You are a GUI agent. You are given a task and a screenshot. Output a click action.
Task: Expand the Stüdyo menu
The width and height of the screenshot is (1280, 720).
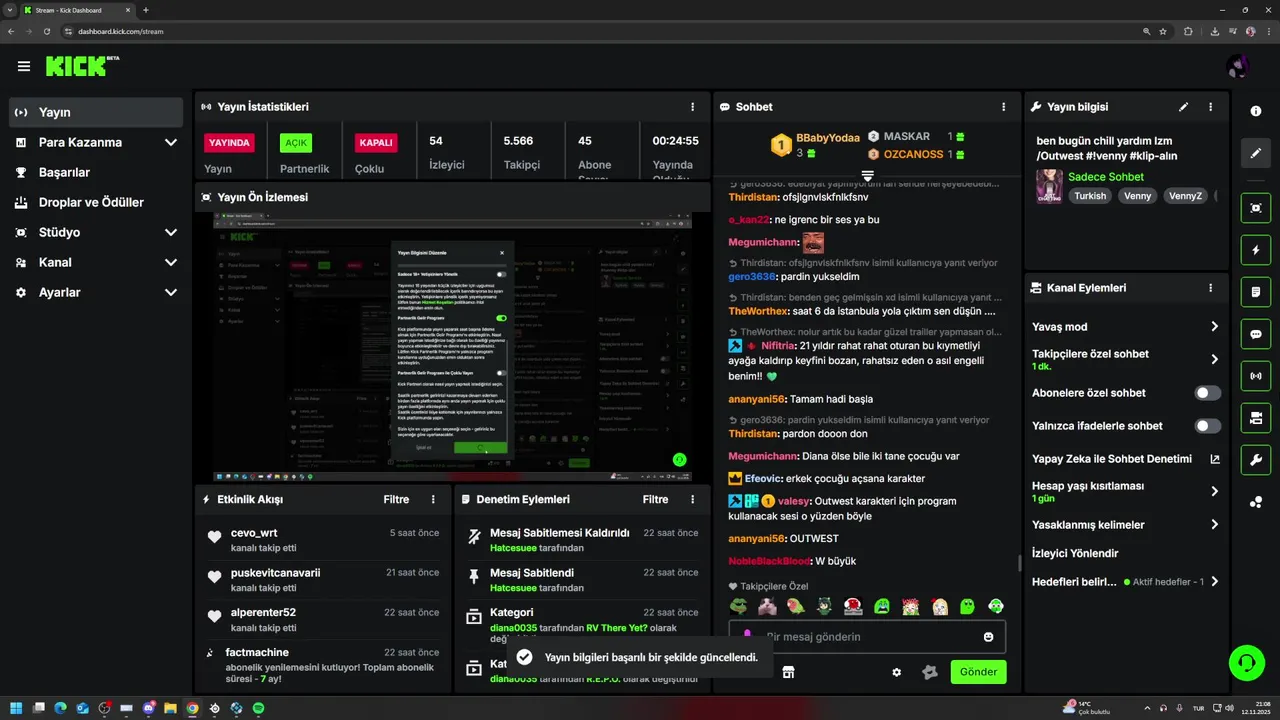tap(171, 232)
